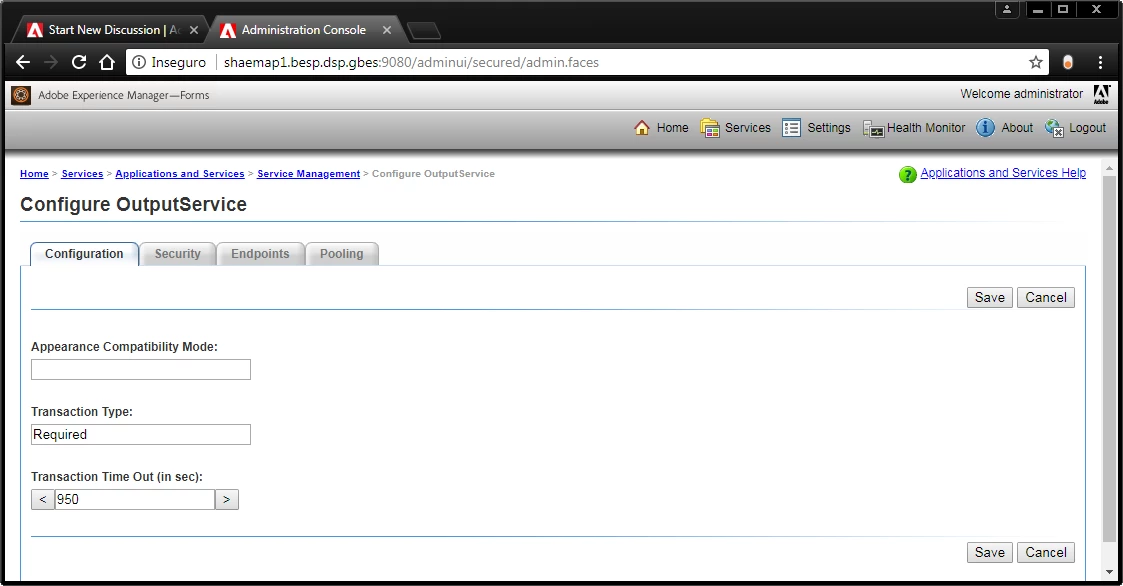Open the Services menu item

[748, 128]
